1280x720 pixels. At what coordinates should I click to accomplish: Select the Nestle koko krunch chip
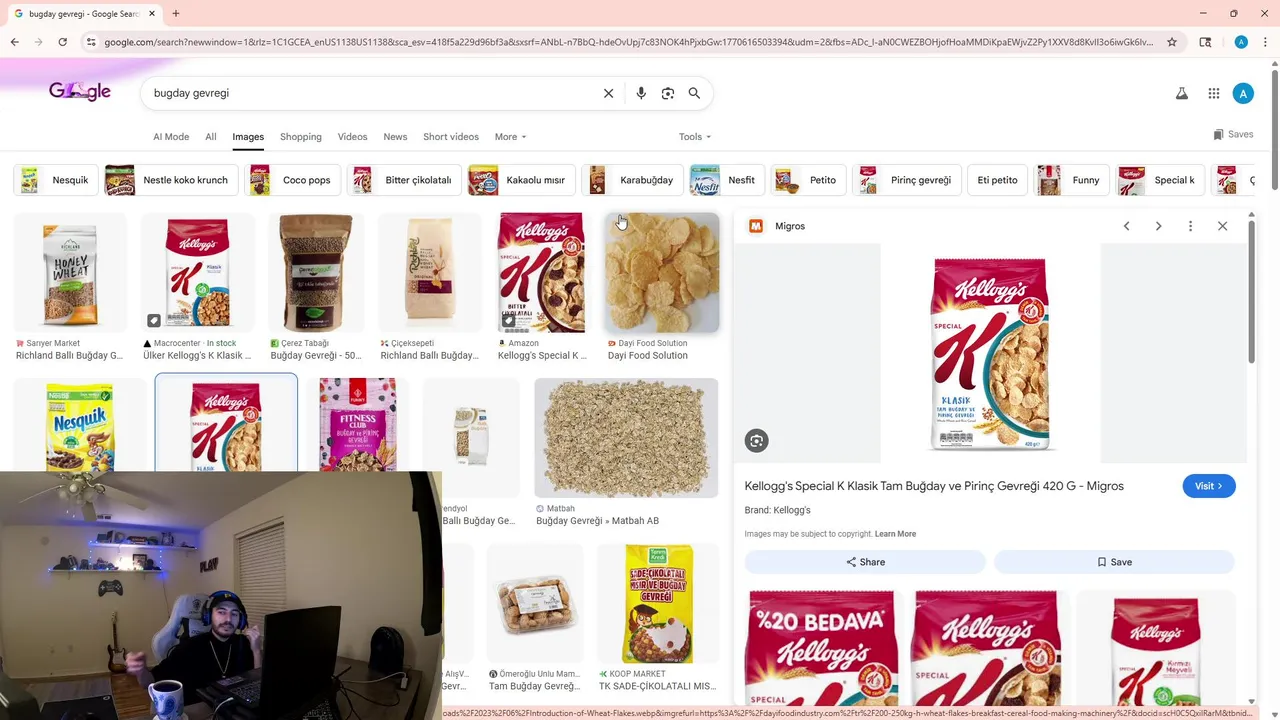(171, 180)
